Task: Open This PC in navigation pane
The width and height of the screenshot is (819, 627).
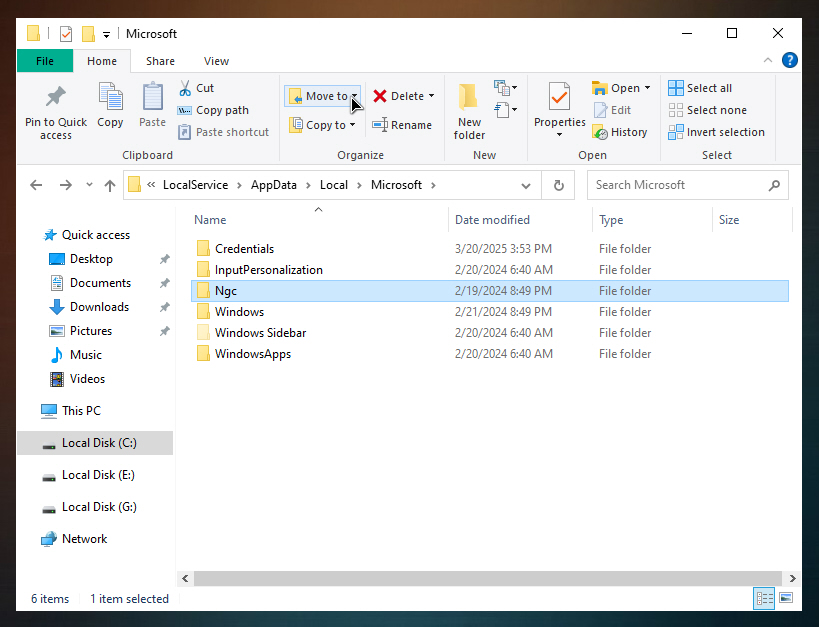Action: (x=81, y=411)
